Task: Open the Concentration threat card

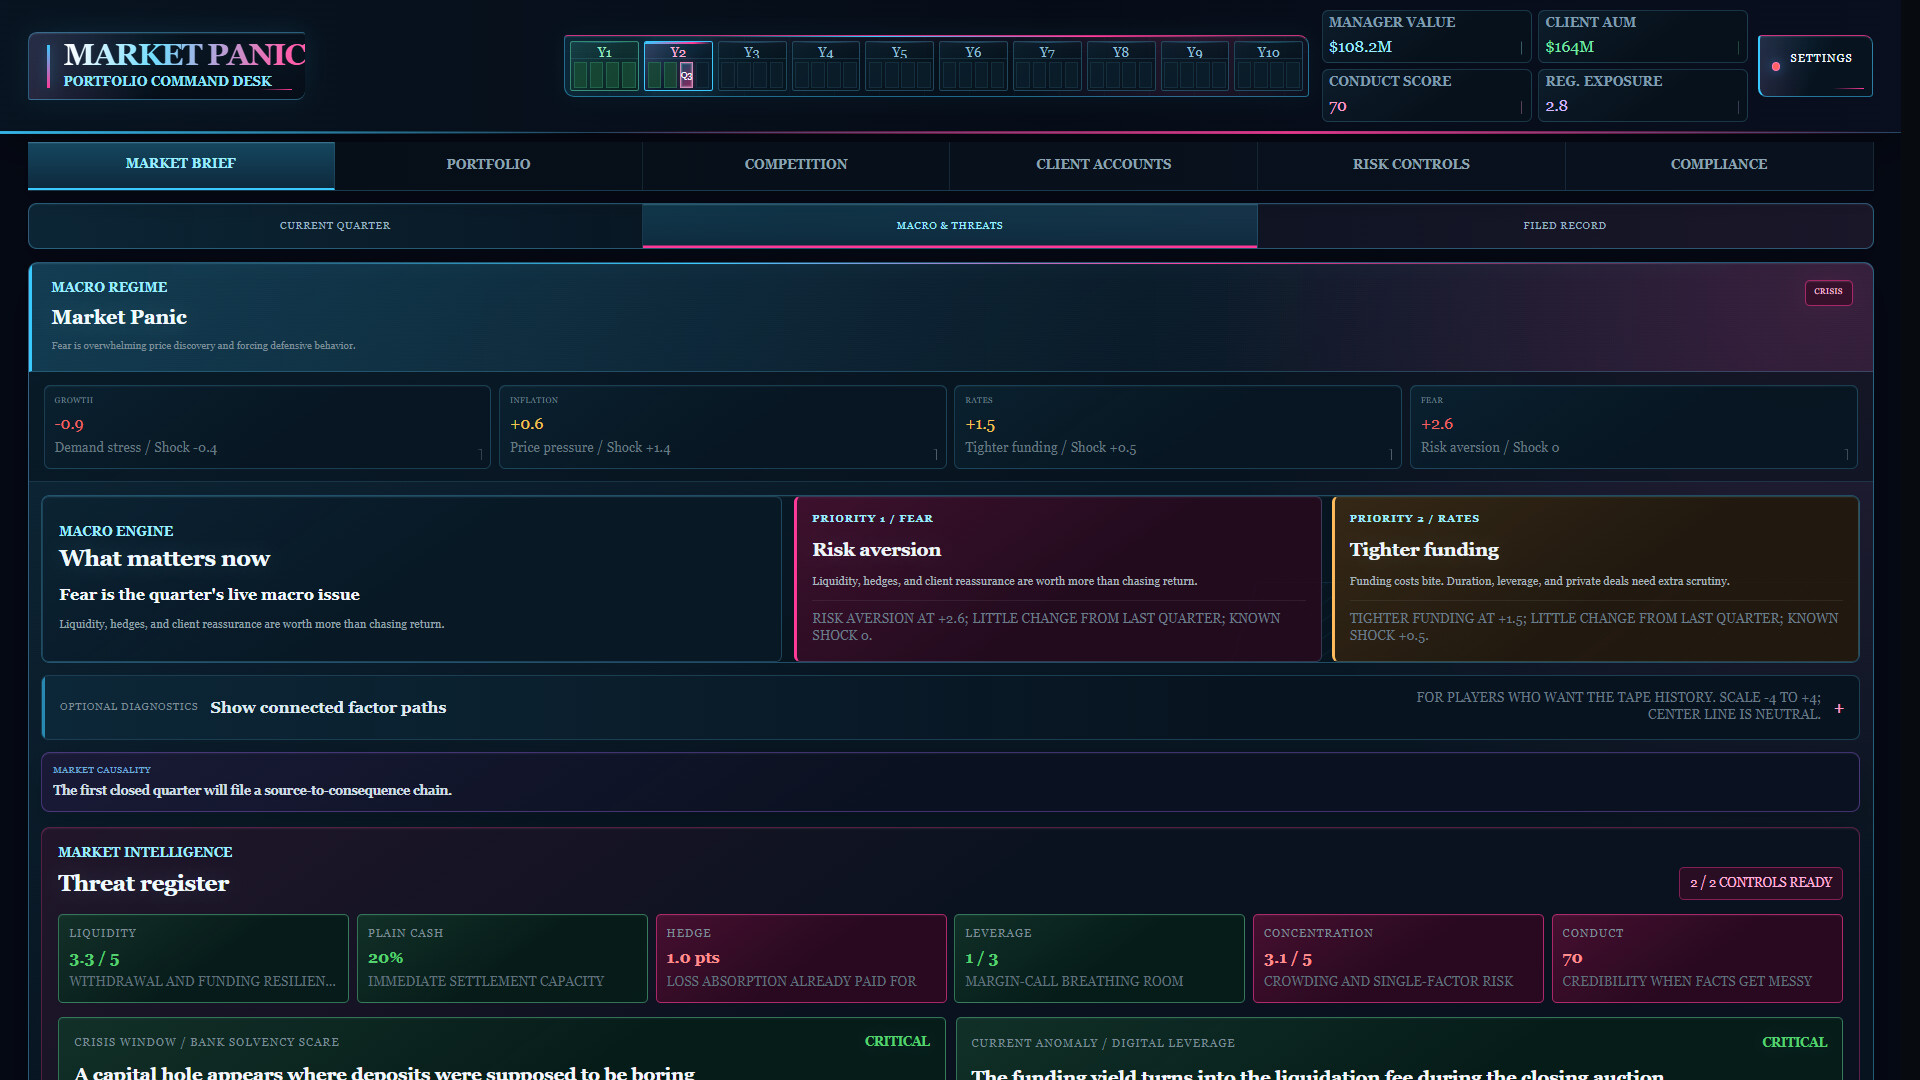Action: [1398, 958]
